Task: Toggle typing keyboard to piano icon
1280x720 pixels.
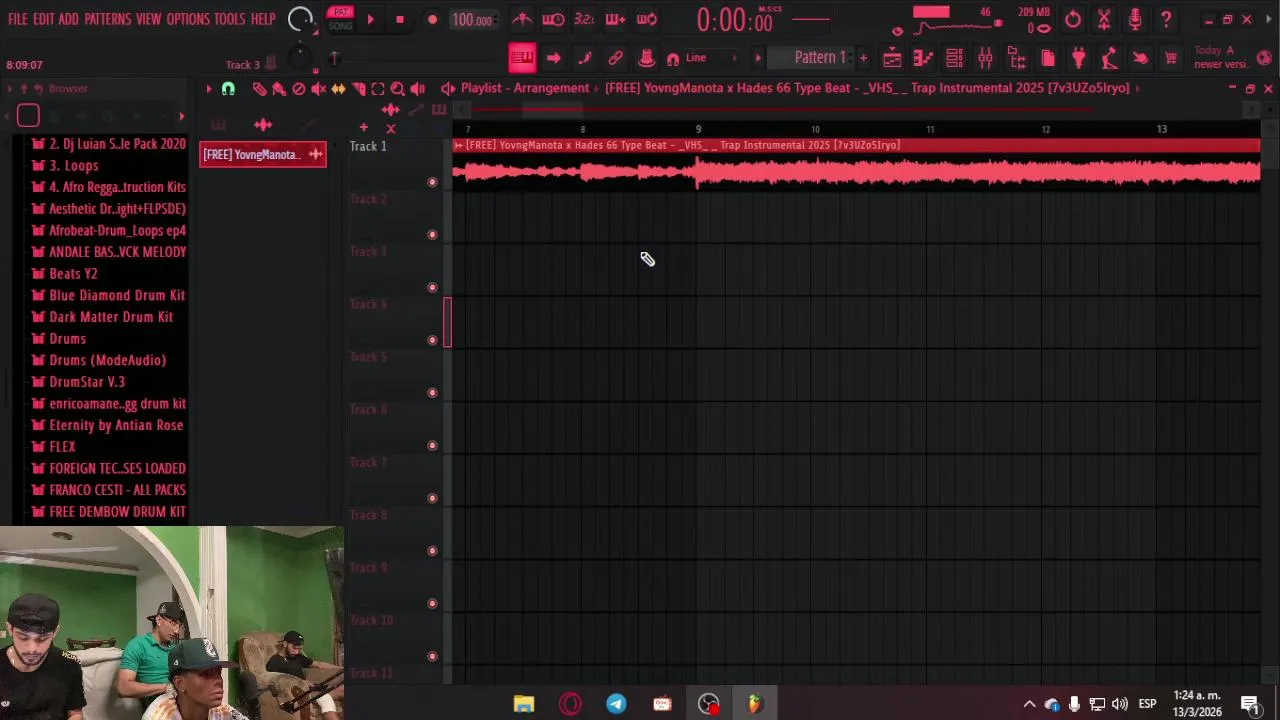Action: pos(522,58)
